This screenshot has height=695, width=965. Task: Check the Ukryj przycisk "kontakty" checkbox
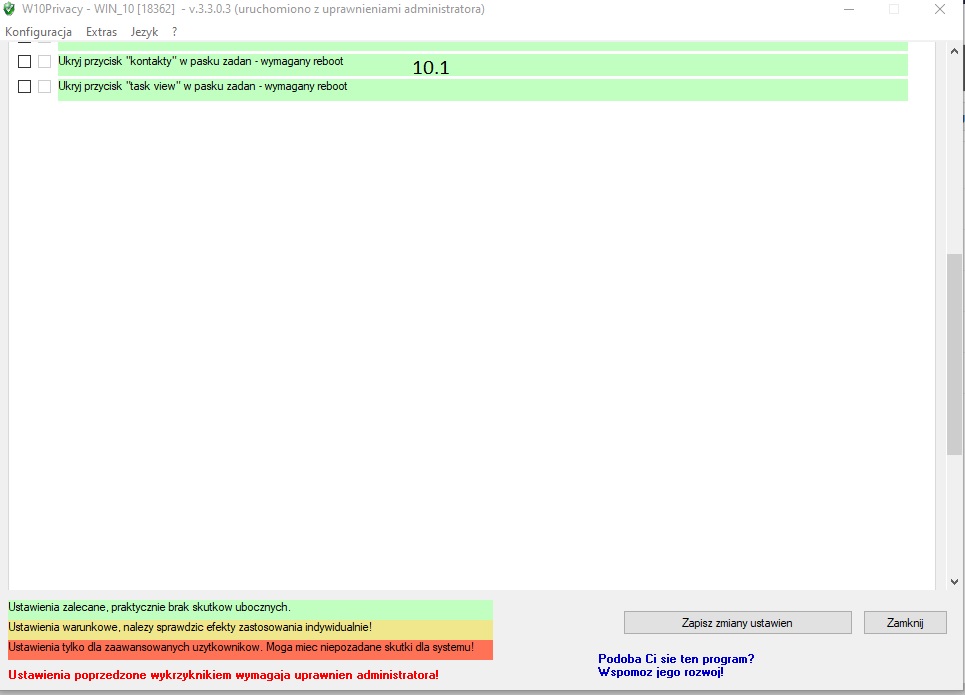(25, 62)
